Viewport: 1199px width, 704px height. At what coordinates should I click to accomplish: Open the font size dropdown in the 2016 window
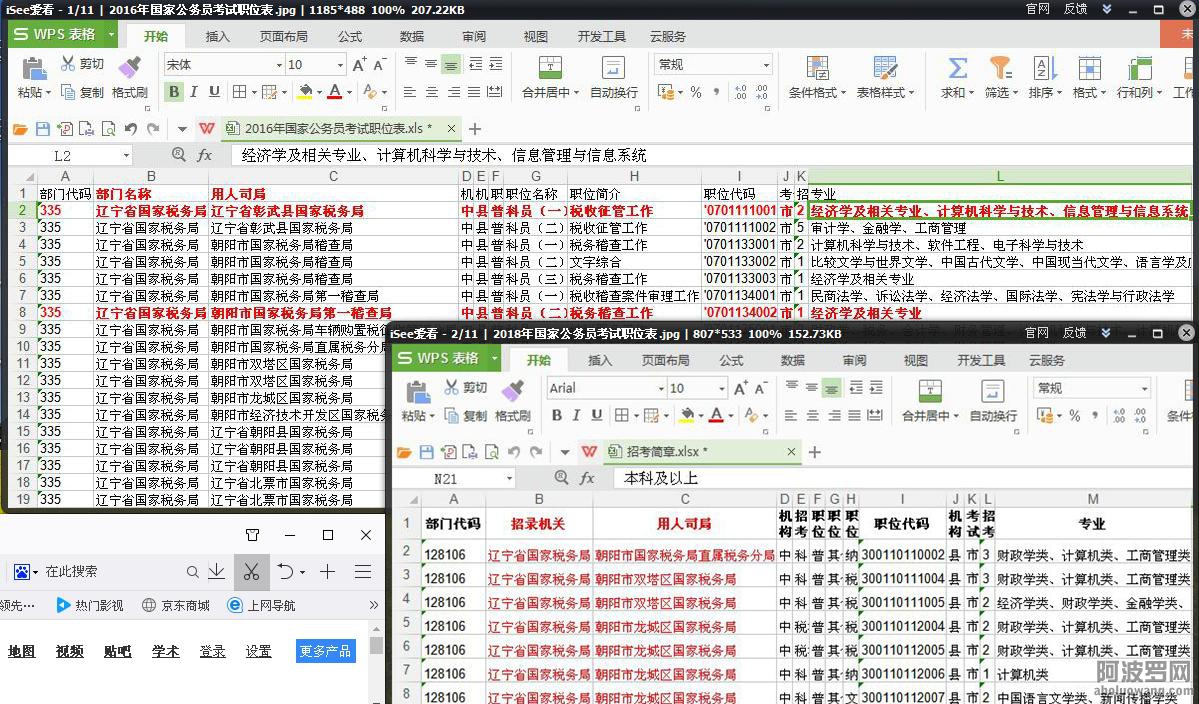point(340,65)
